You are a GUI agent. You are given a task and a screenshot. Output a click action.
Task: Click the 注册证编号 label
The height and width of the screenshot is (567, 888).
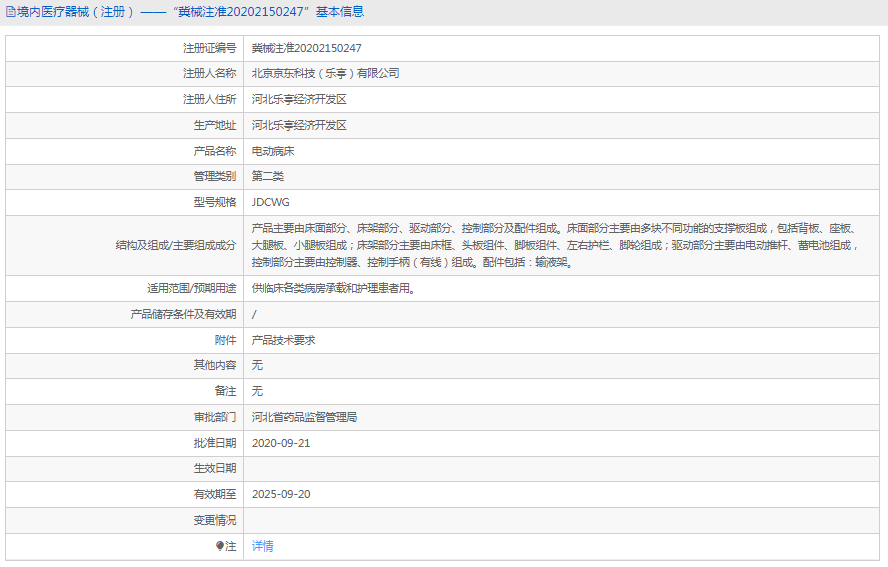pos(210,48)
